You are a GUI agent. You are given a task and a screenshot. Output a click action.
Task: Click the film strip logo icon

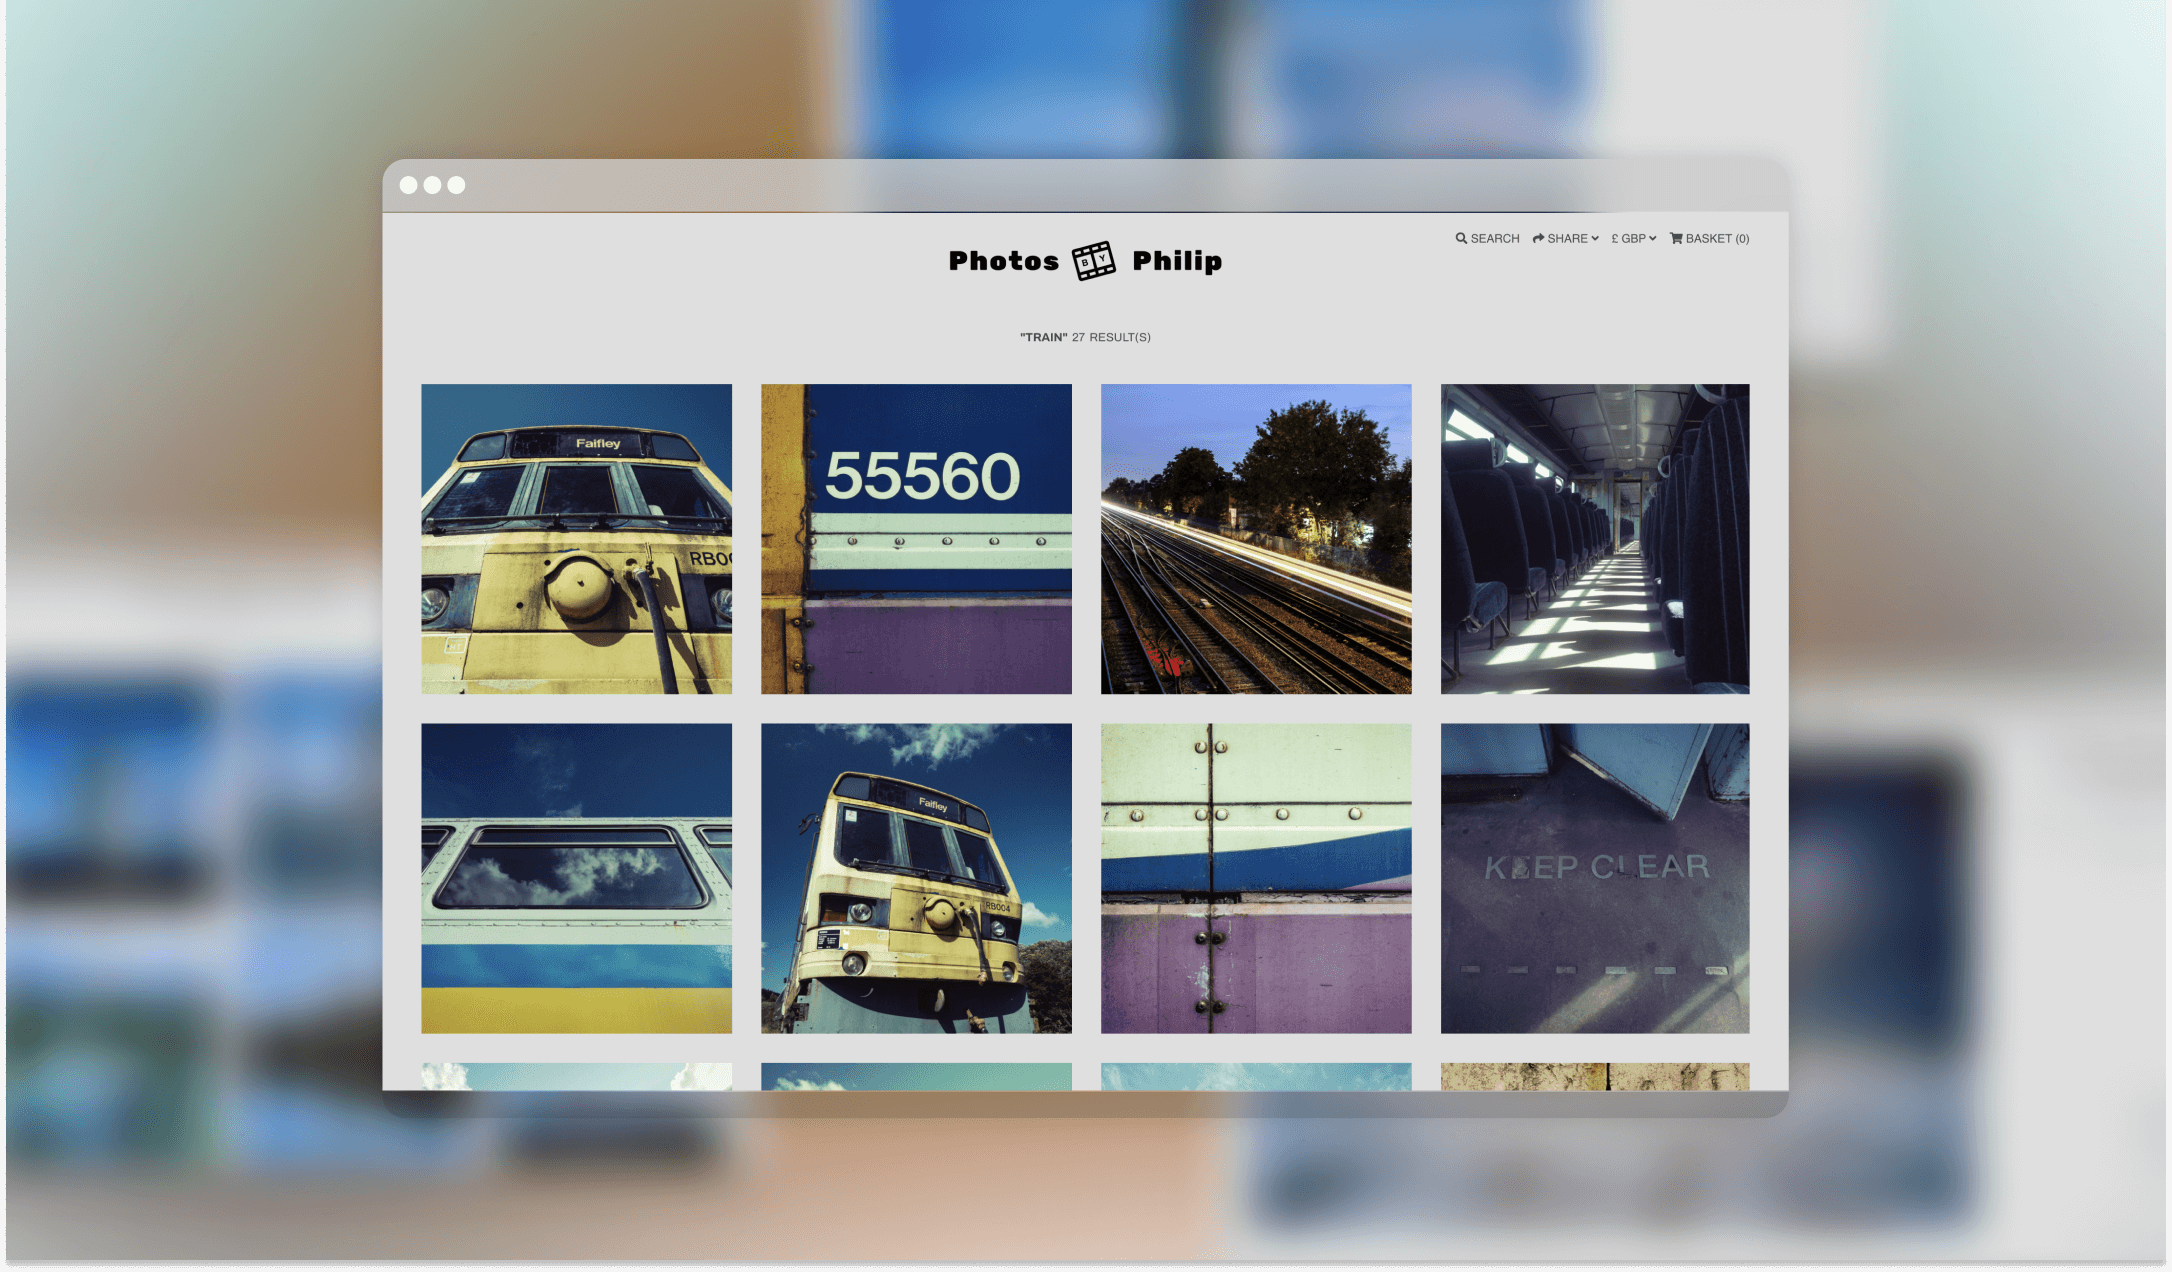coord(1094,259)
